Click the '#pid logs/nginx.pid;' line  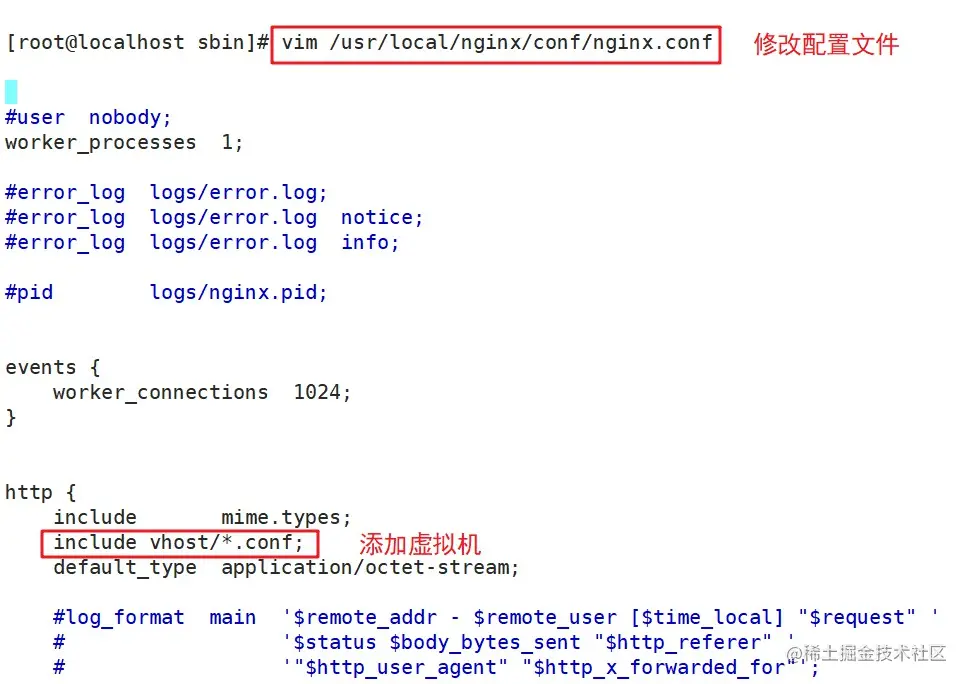[x=166, y=293]
